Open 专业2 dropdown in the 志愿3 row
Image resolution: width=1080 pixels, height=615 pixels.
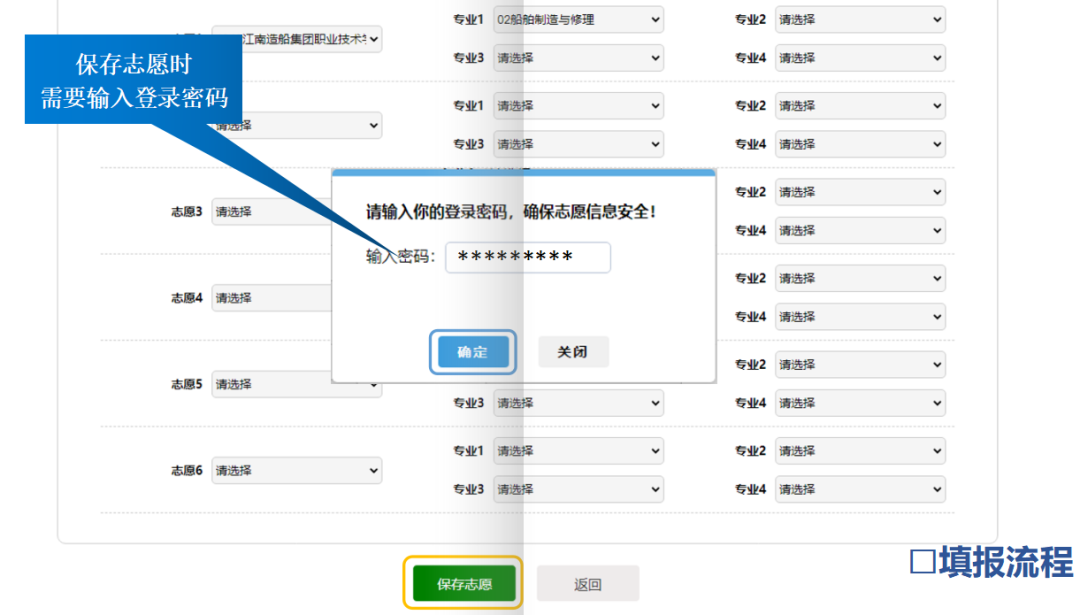tap(860, 191)
